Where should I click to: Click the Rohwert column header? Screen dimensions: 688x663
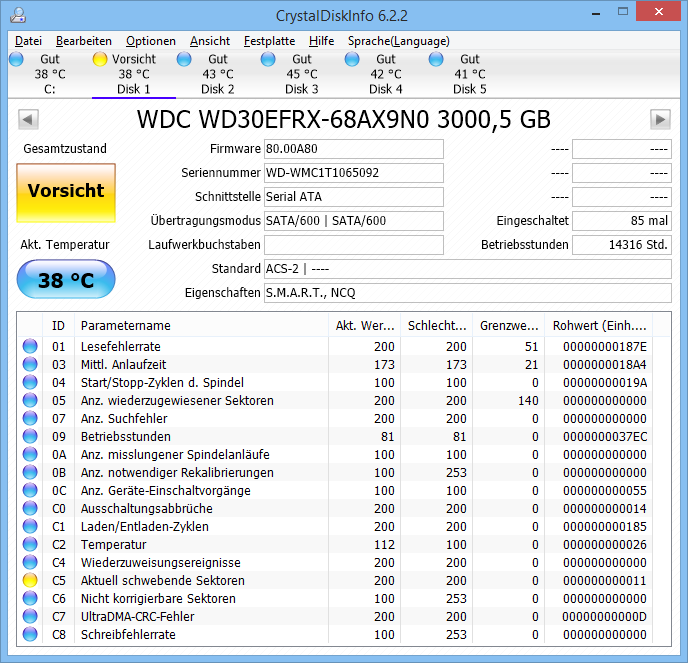[x=599, y=326]
